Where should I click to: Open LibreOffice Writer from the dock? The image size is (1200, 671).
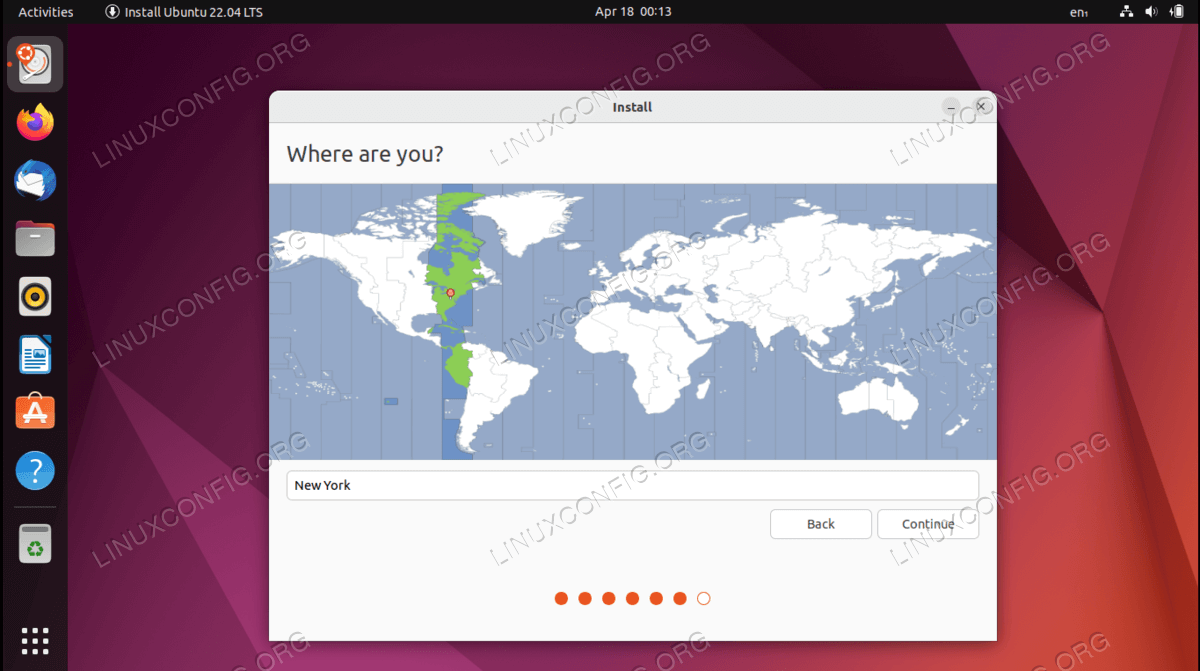pyautogui.click(x=35, y=355)
